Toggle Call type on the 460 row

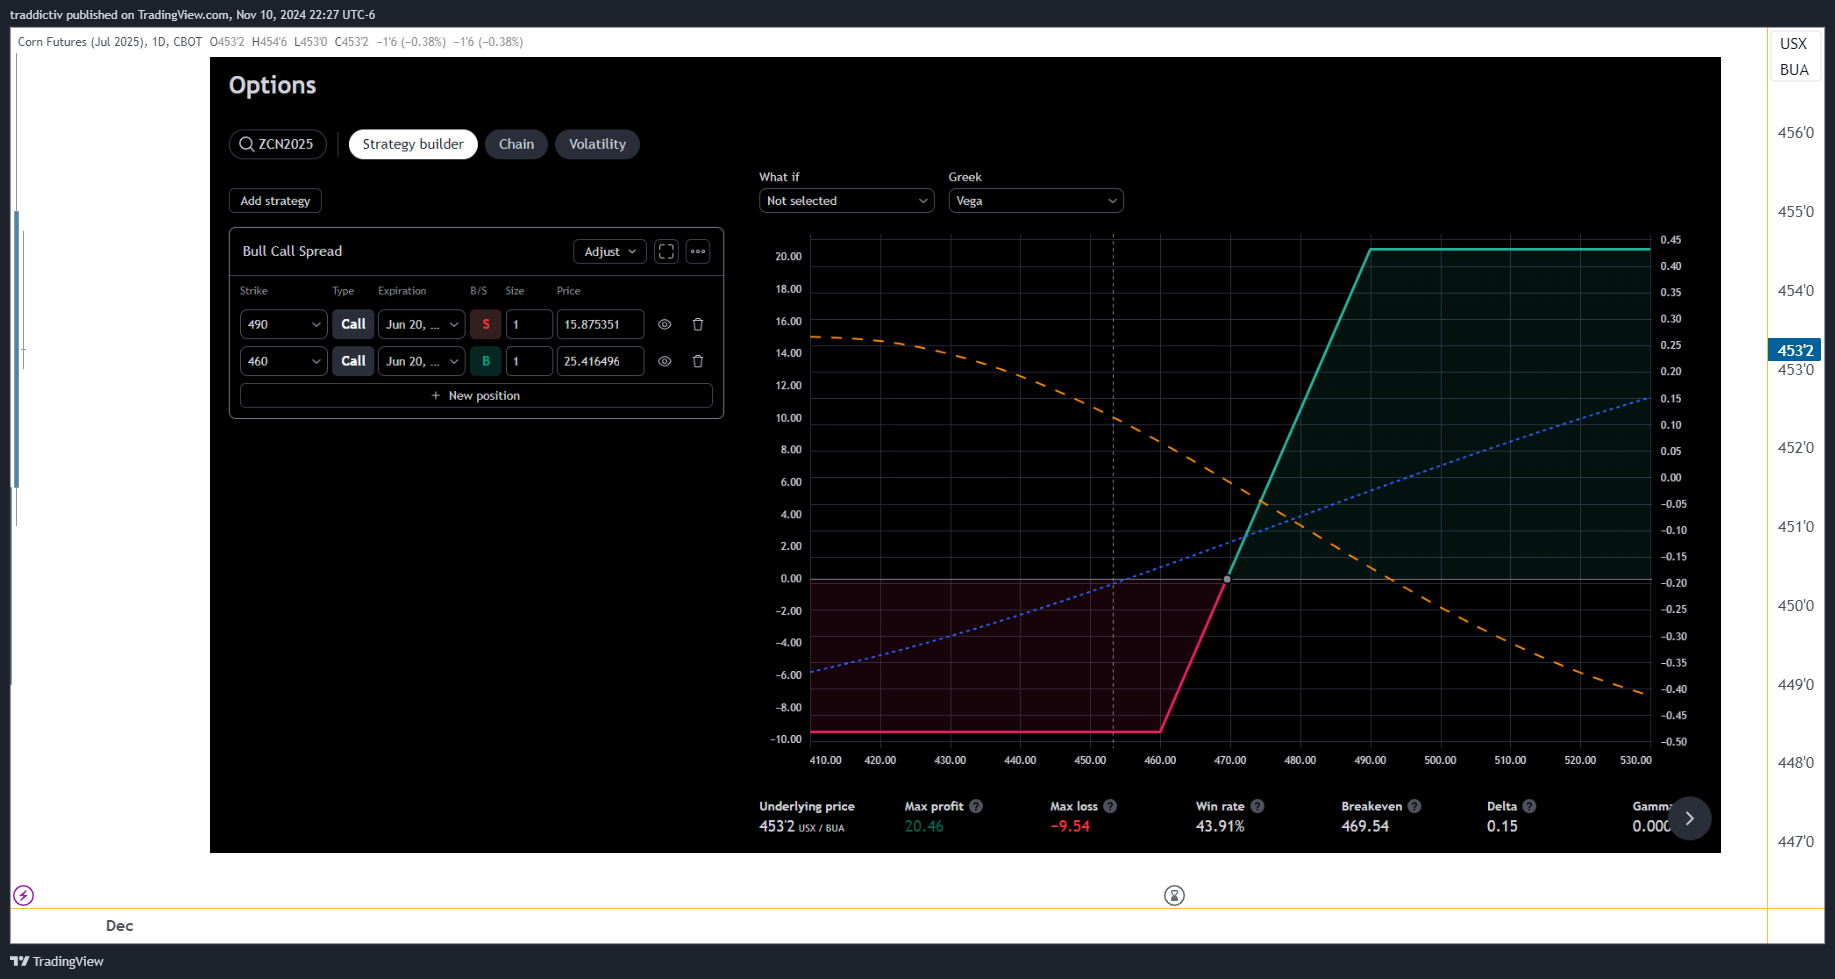(x=353, y=361)
